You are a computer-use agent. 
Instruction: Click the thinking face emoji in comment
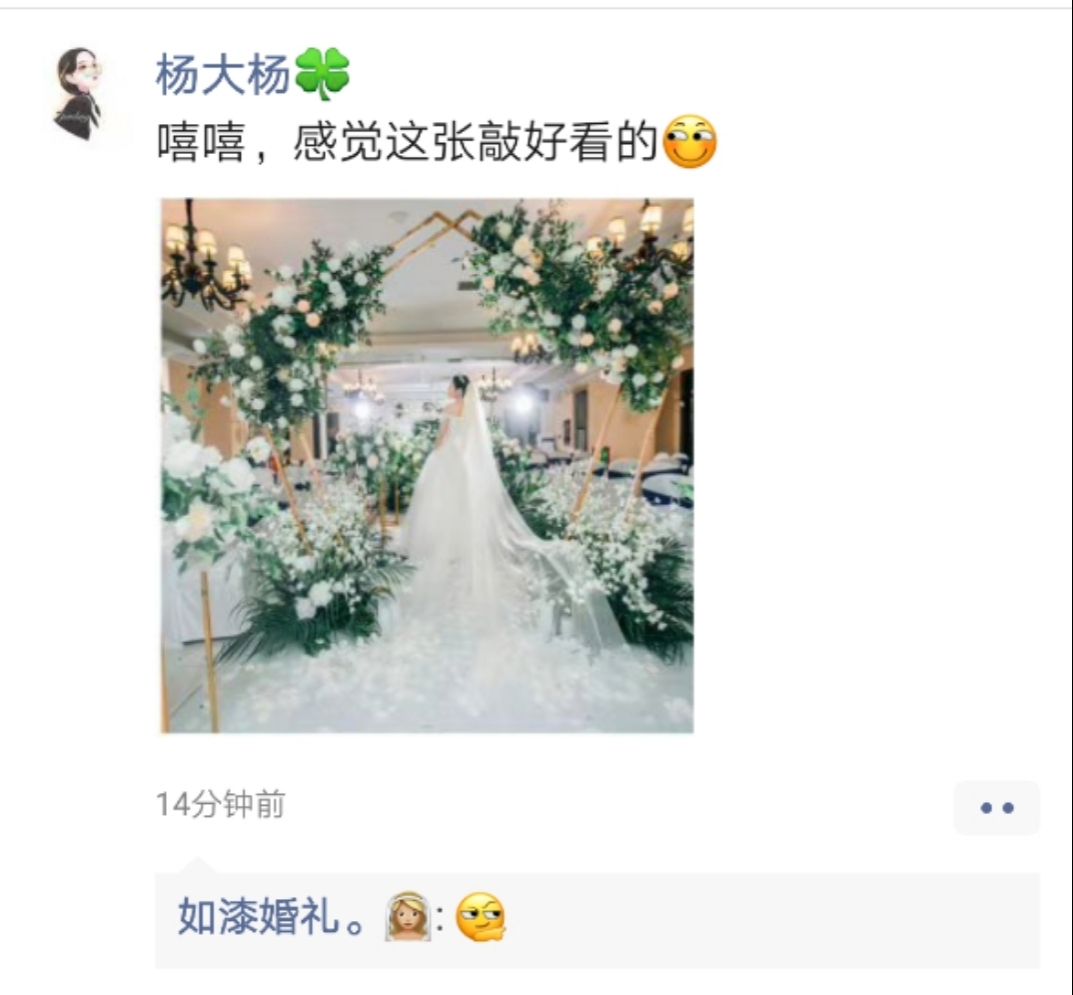(x=481, y=917)
